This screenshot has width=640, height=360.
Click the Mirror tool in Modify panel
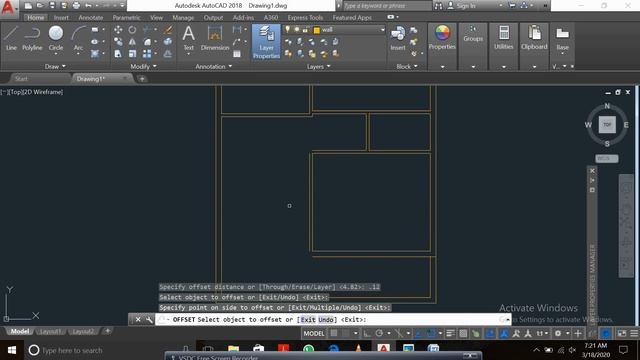pyautogui.click(x=132, y=42)
